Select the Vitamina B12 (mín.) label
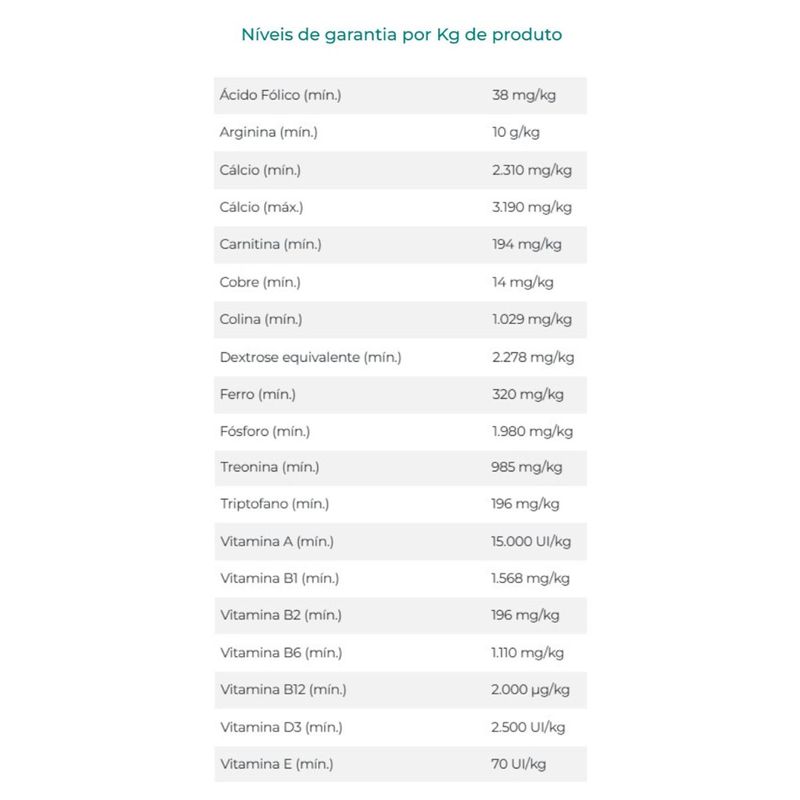This screenshot has width=800, height=800. 283,690
